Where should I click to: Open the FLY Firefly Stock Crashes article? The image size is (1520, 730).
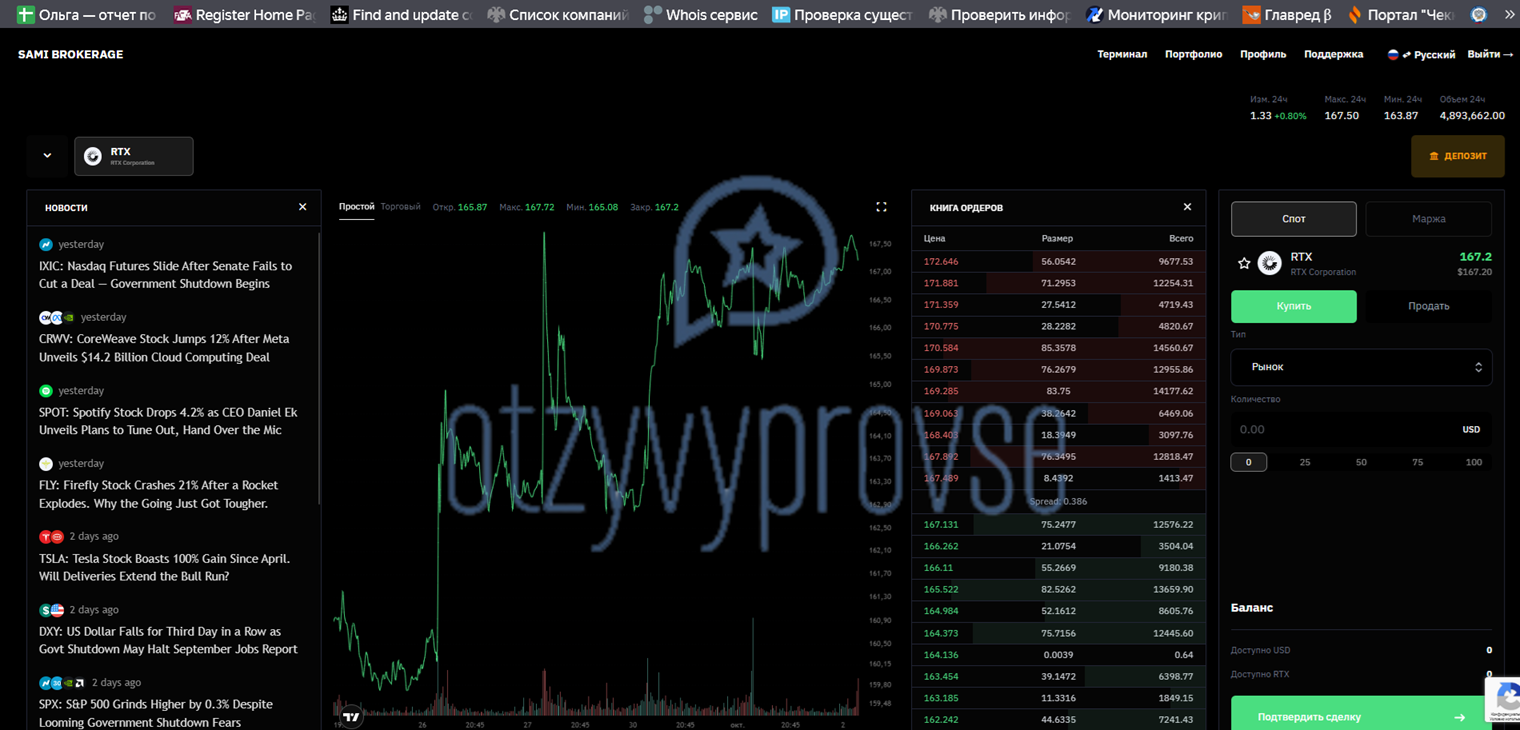tap(159, 494)
